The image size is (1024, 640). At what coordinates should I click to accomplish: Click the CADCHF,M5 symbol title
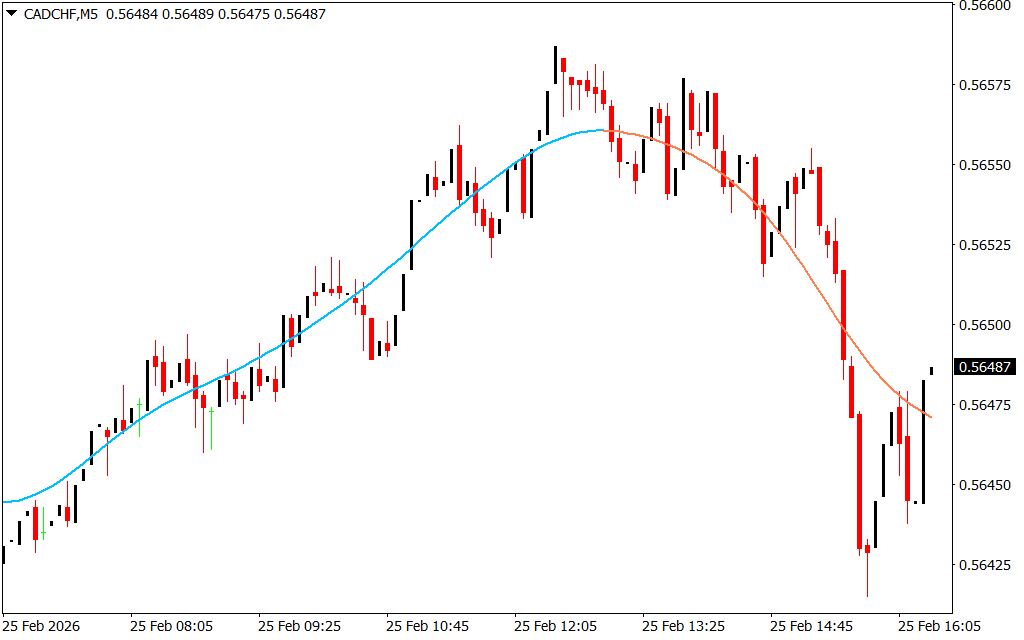(x=60, y=14)
